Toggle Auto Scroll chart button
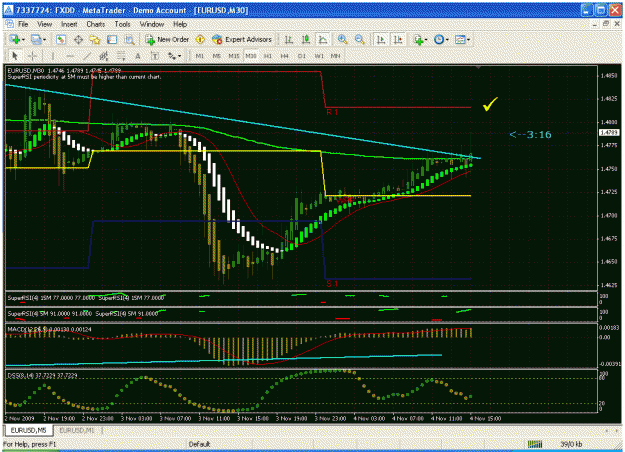This screenshot has width=625, height=452. (381, 39)
